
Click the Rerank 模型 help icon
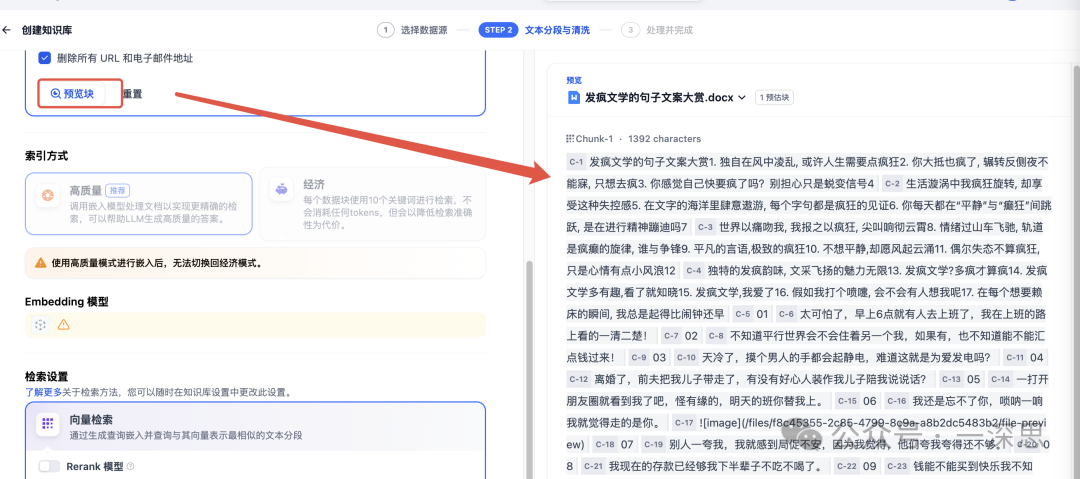pyautogui.click(x=131, y=467)
